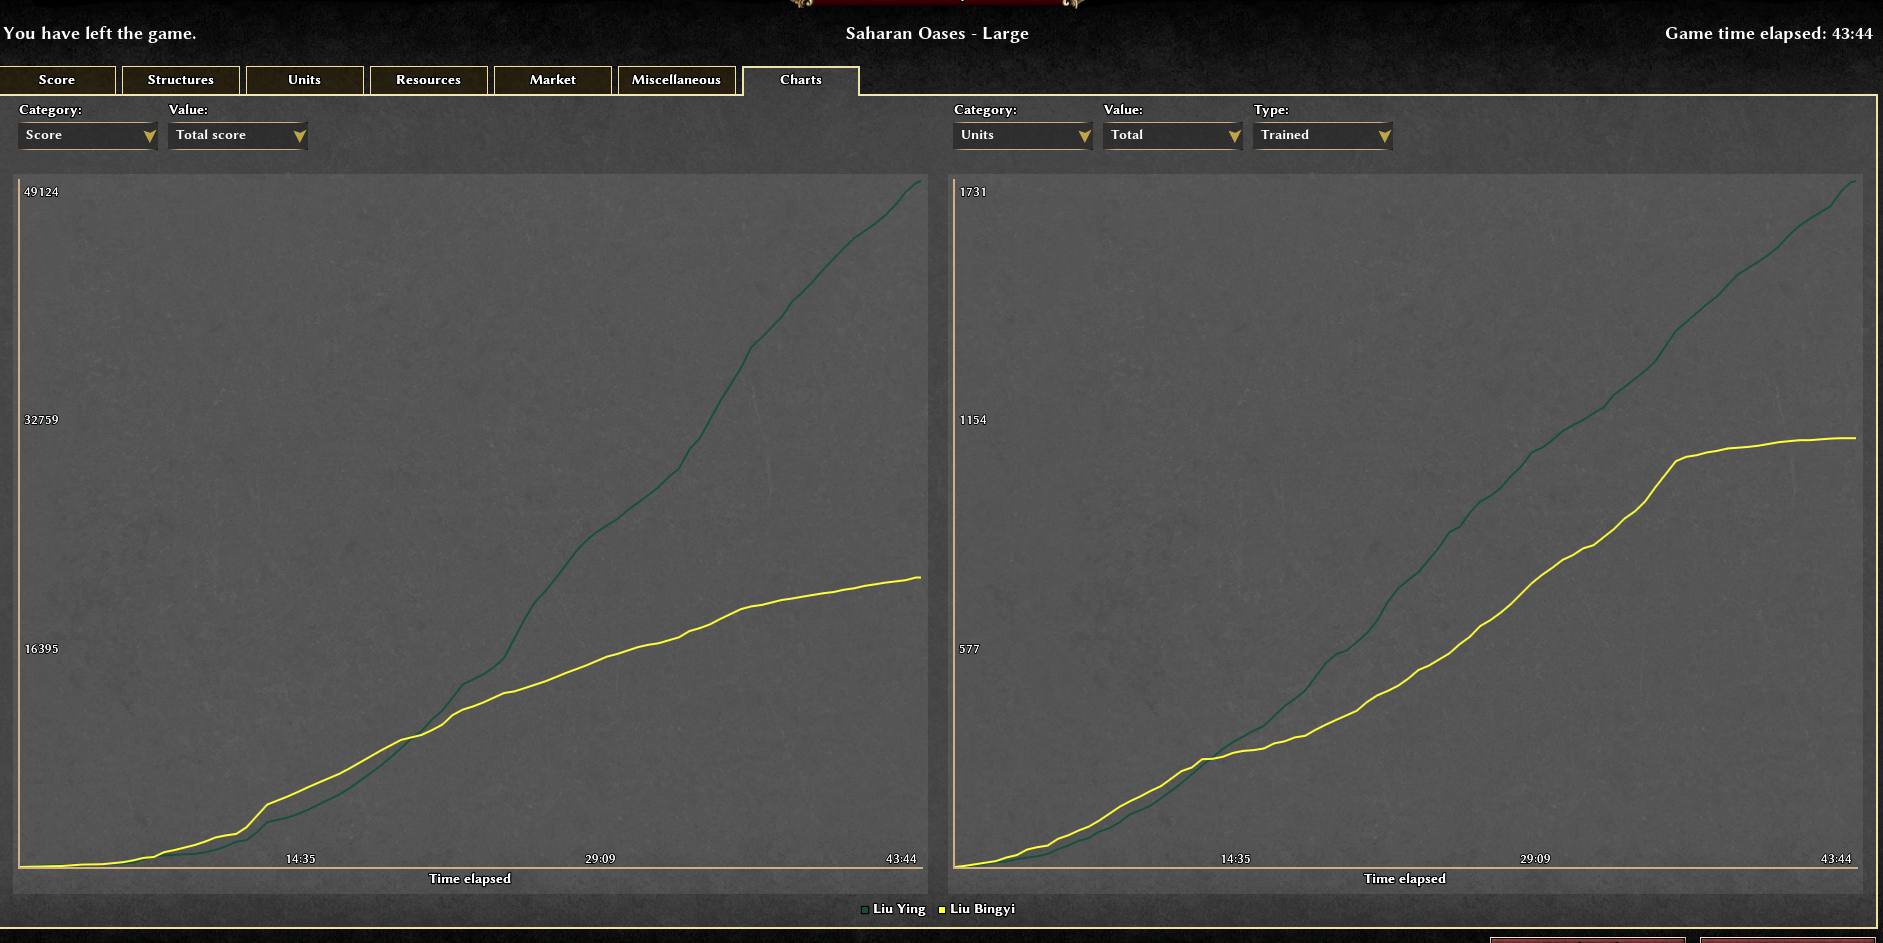
Task: Click the Liu Bingyi player name in legend
Action: coord(982,909)
